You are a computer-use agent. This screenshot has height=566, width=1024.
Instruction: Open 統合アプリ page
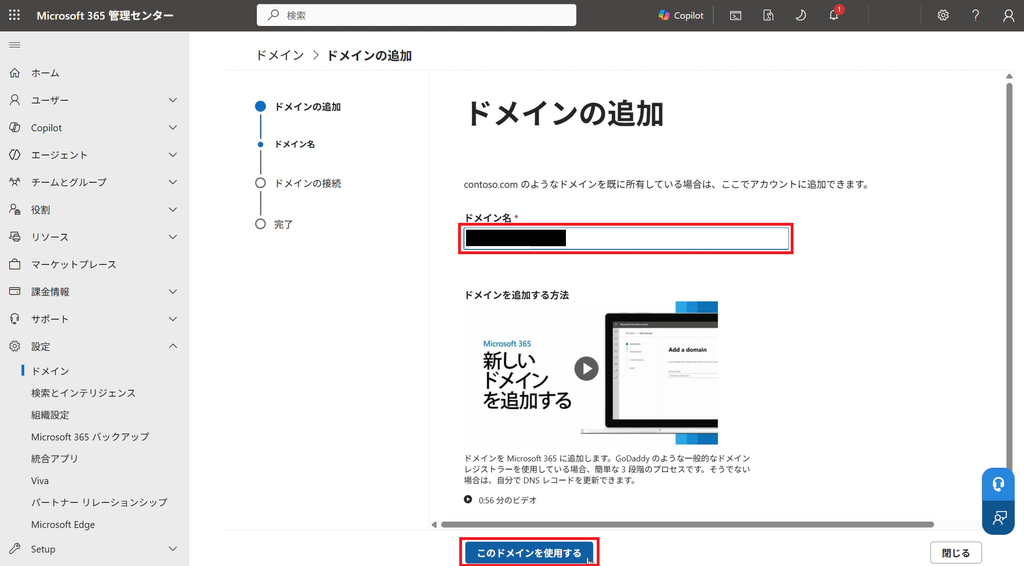55,459
